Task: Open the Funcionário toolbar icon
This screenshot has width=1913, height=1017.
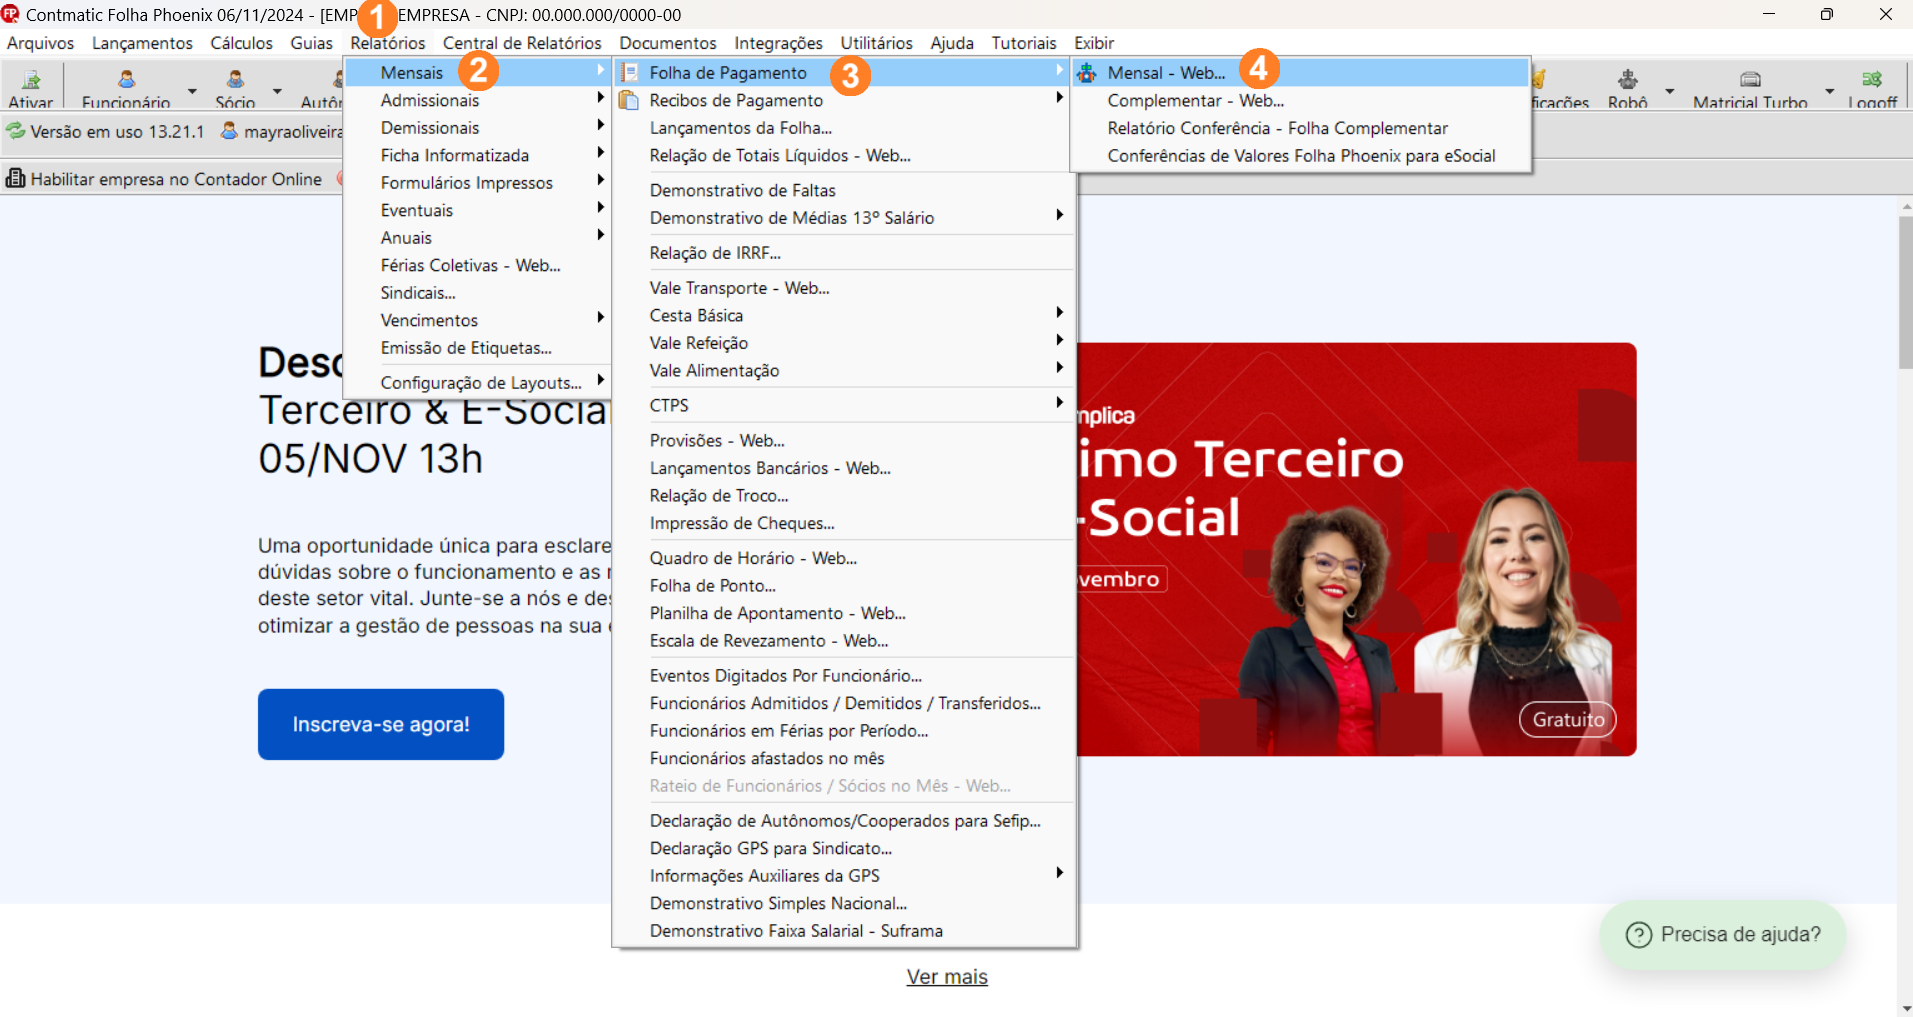Action: 126,79
